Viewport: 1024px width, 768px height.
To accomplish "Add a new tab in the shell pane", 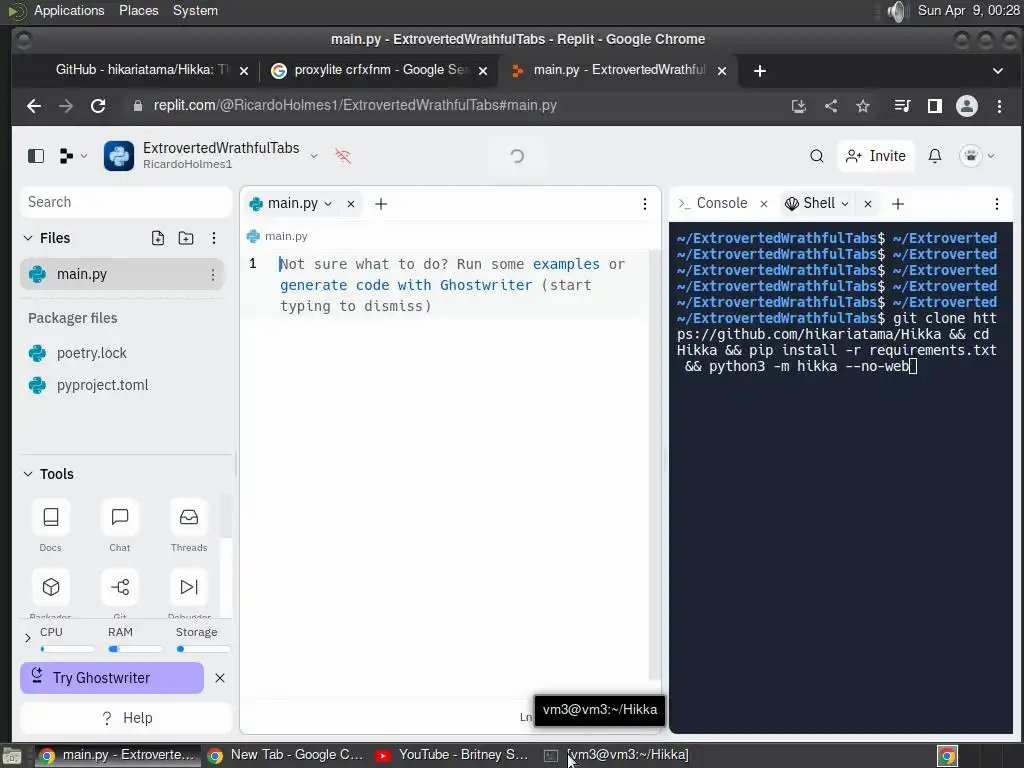I will [898, 204].
